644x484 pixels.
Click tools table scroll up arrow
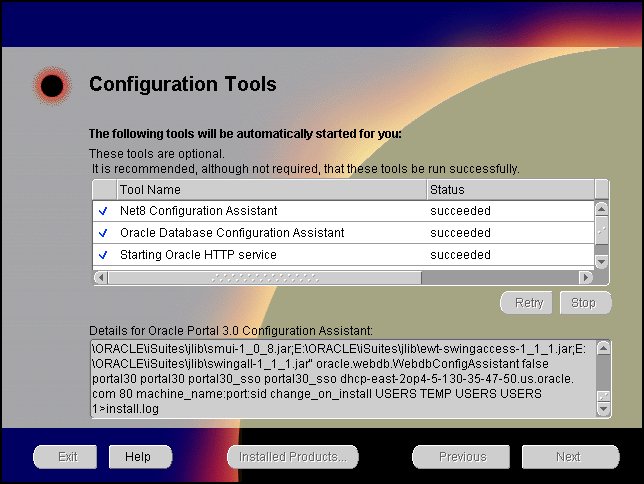tap(602, 209)
